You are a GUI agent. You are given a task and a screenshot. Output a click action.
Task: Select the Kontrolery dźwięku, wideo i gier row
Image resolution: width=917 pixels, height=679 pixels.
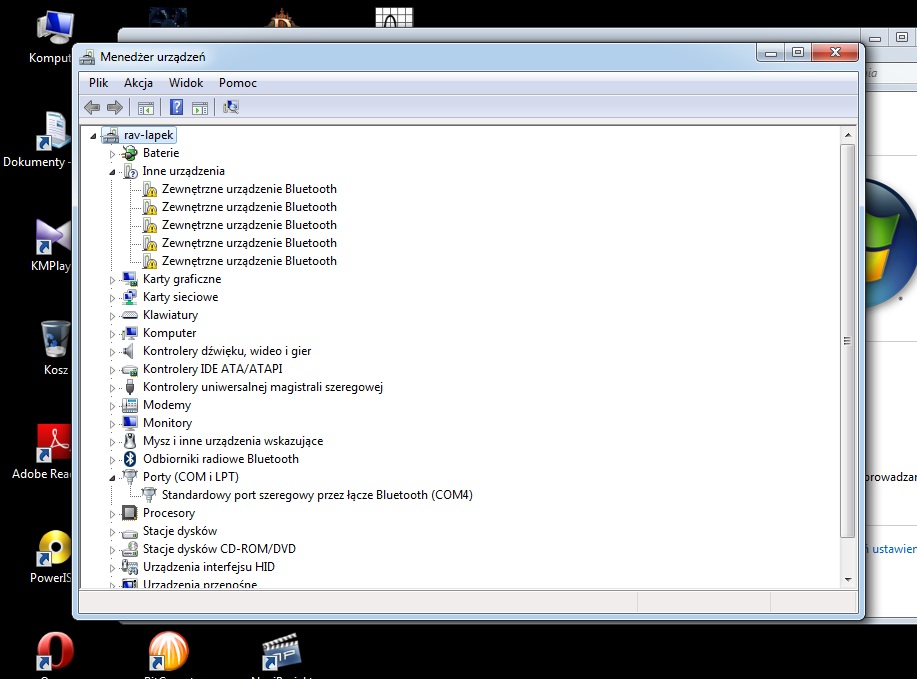[227, 351]
